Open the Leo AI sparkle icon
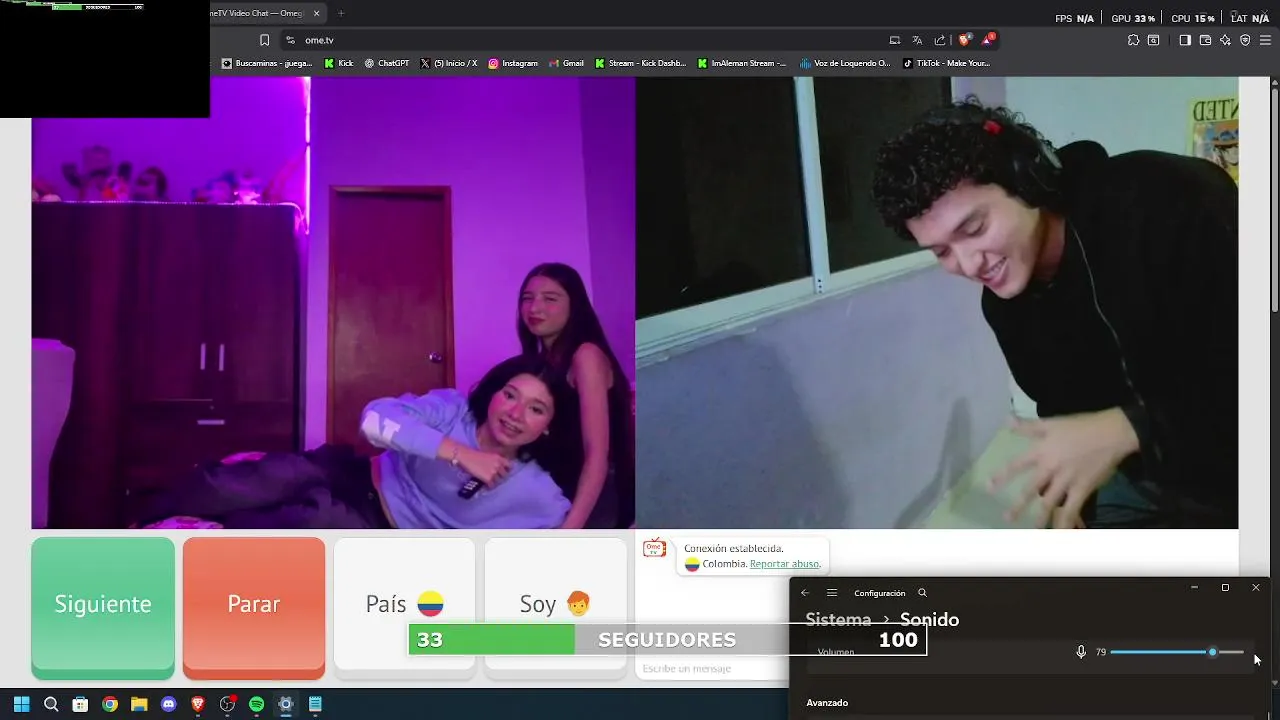This screenshot has height=720, width=1280. pos(1225,40)
